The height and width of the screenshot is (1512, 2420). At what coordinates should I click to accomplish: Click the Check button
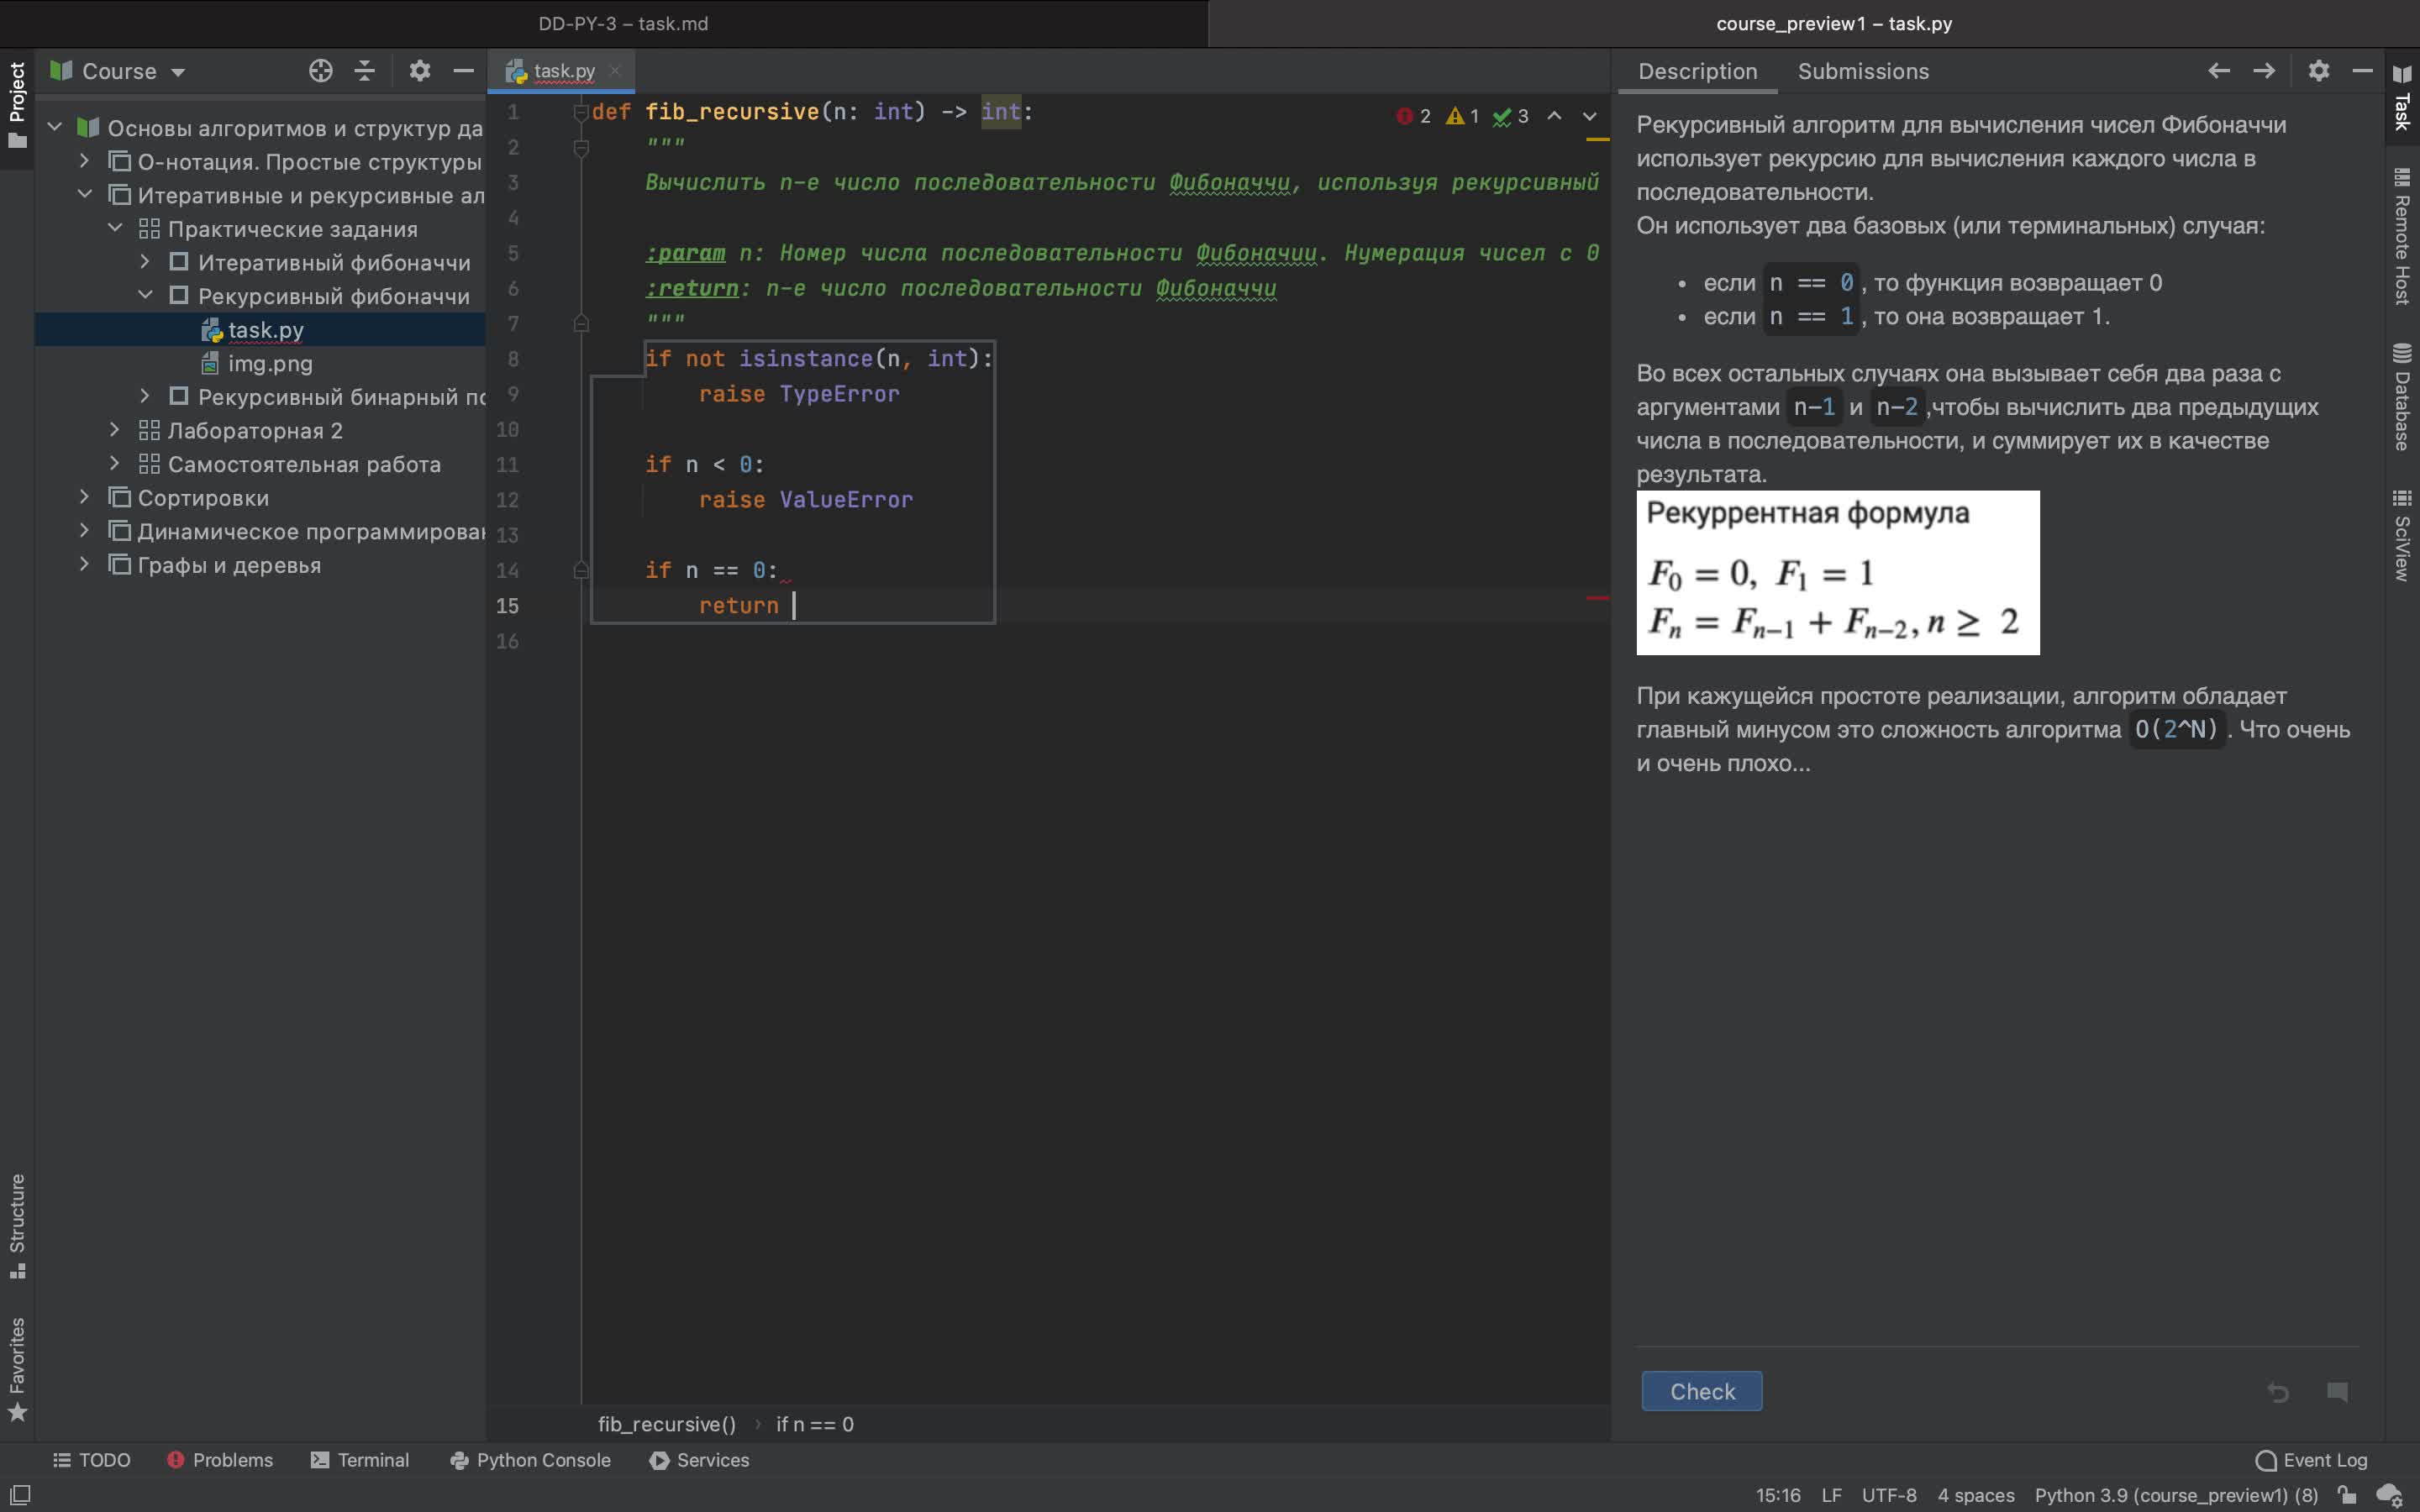(1702, 1391)
